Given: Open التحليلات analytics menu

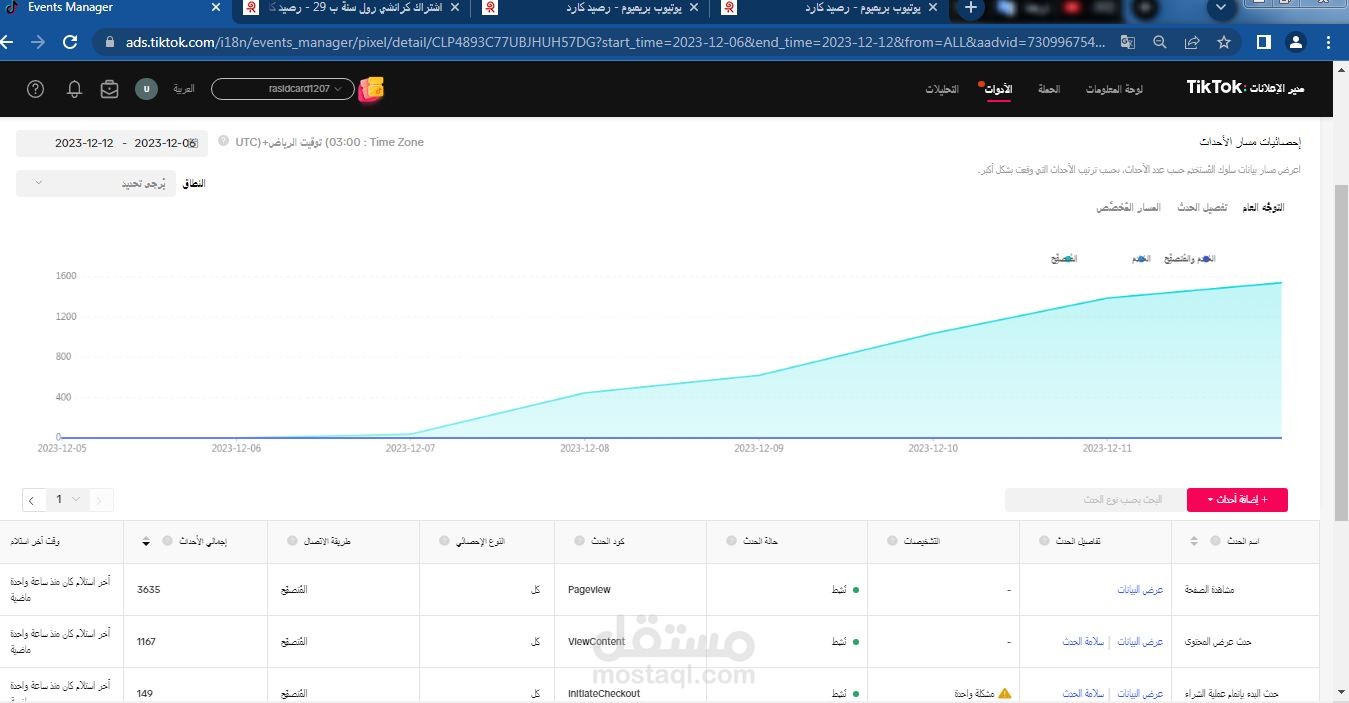Looking at the screenshot, I should (942, 89).
